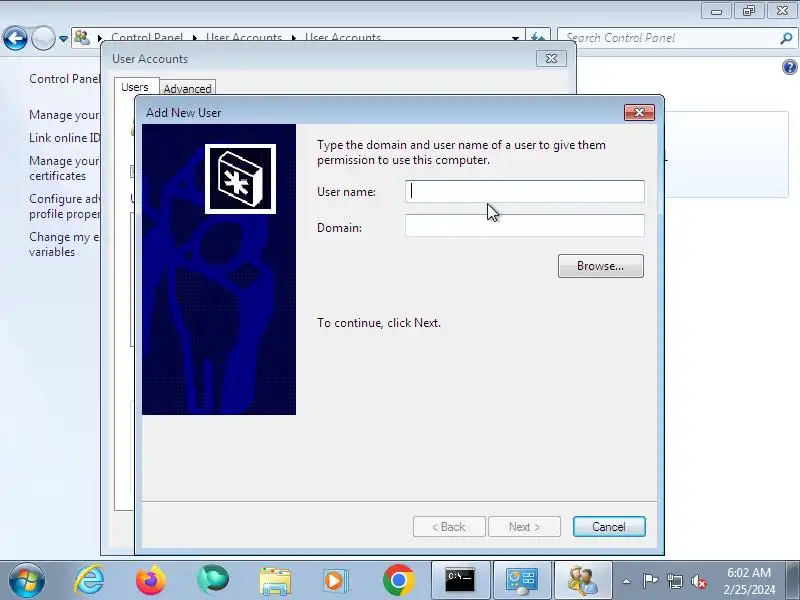Open the recent pages dropdown arrow
This screenshot has height=600, width=800.
pos(63,39)
